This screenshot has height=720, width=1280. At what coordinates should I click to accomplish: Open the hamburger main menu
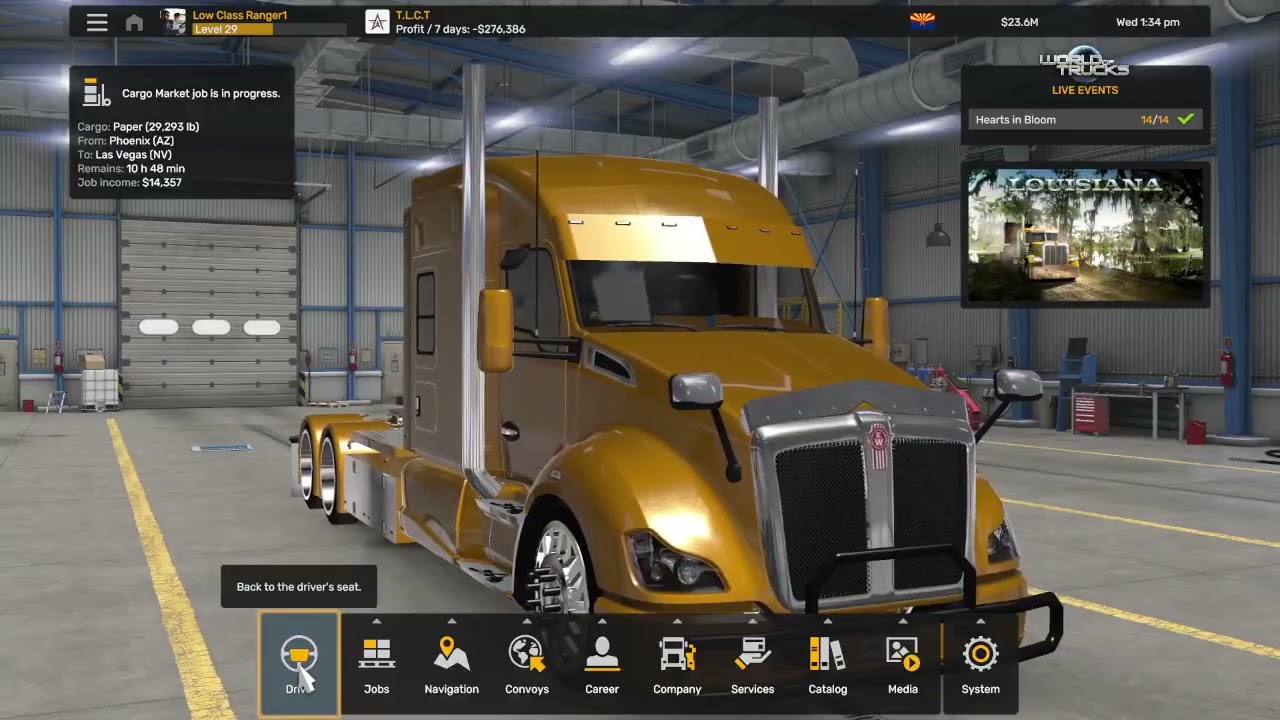coord(97,22)
